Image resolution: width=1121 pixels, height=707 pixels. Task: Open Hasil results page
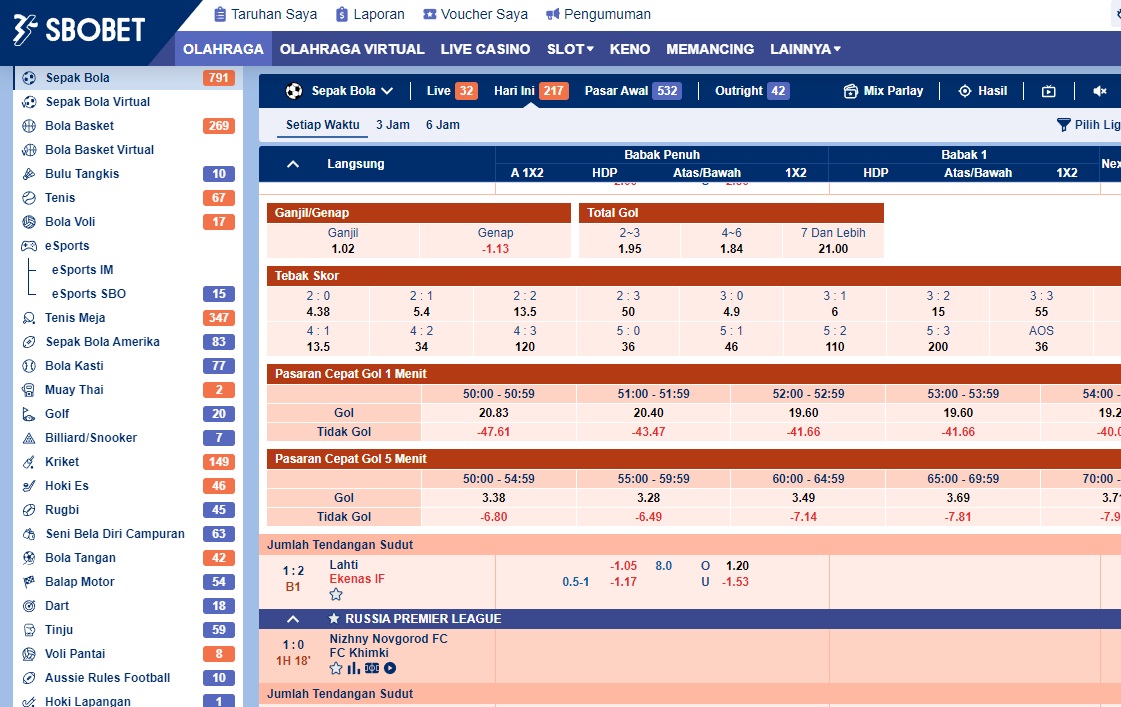(x=982, y=91)
